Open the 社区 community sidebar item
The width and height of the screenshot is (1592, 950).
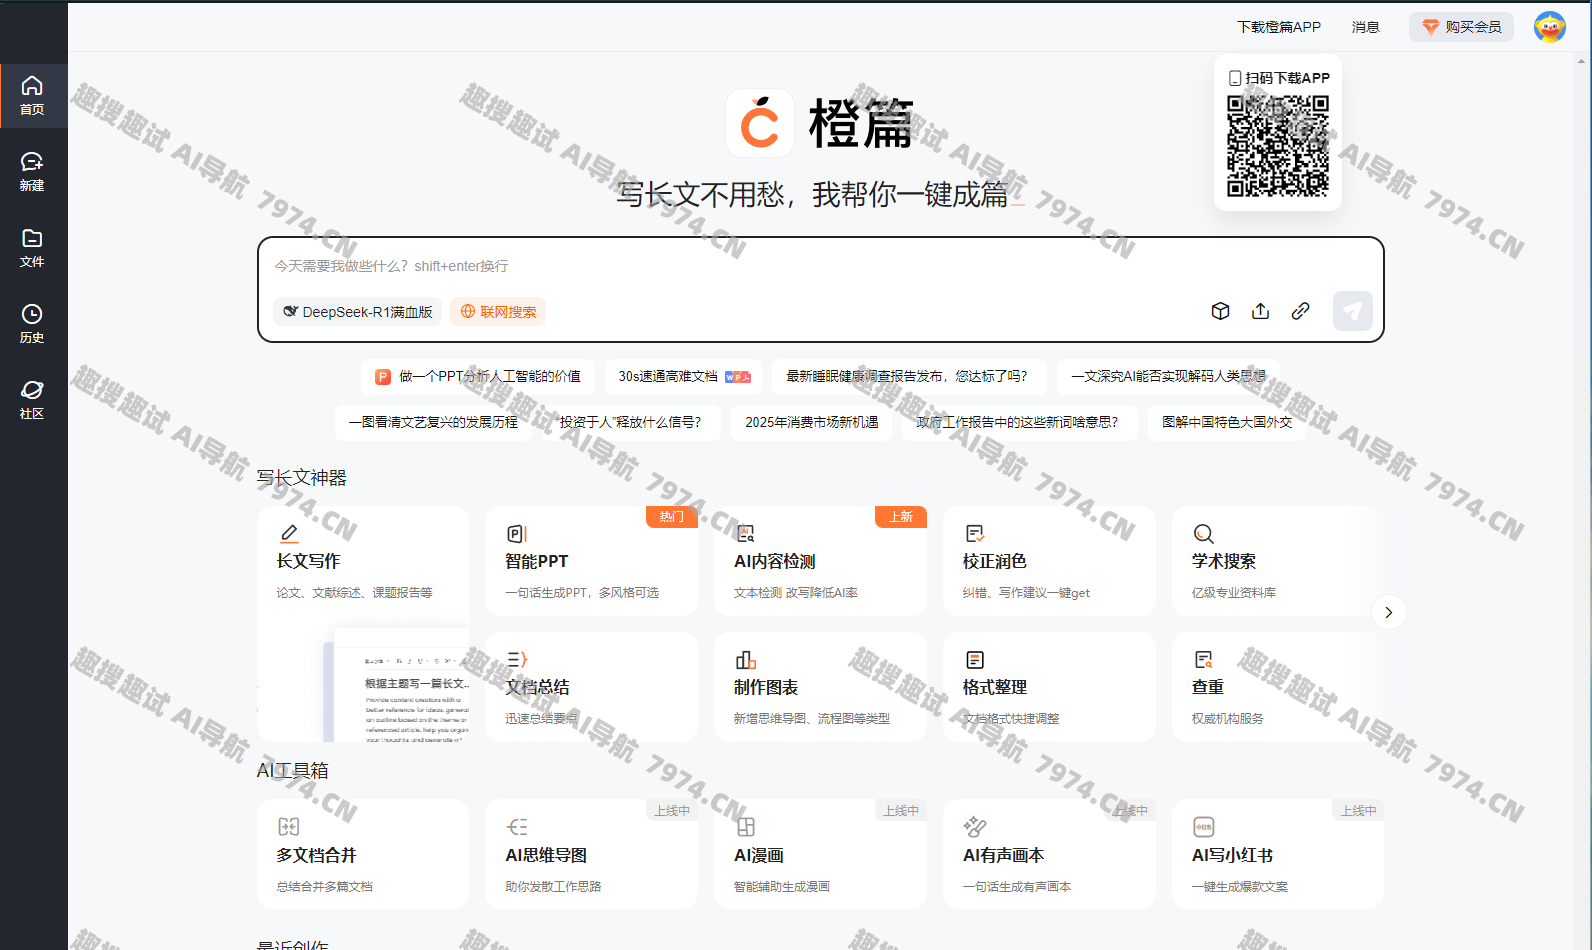click(33, 400)
